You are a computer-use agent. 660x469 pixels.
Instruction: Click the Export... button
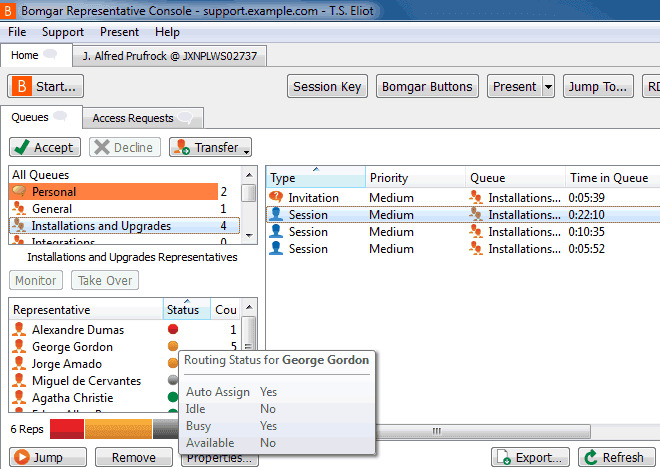pyautogui.click(x=530, y=457)
